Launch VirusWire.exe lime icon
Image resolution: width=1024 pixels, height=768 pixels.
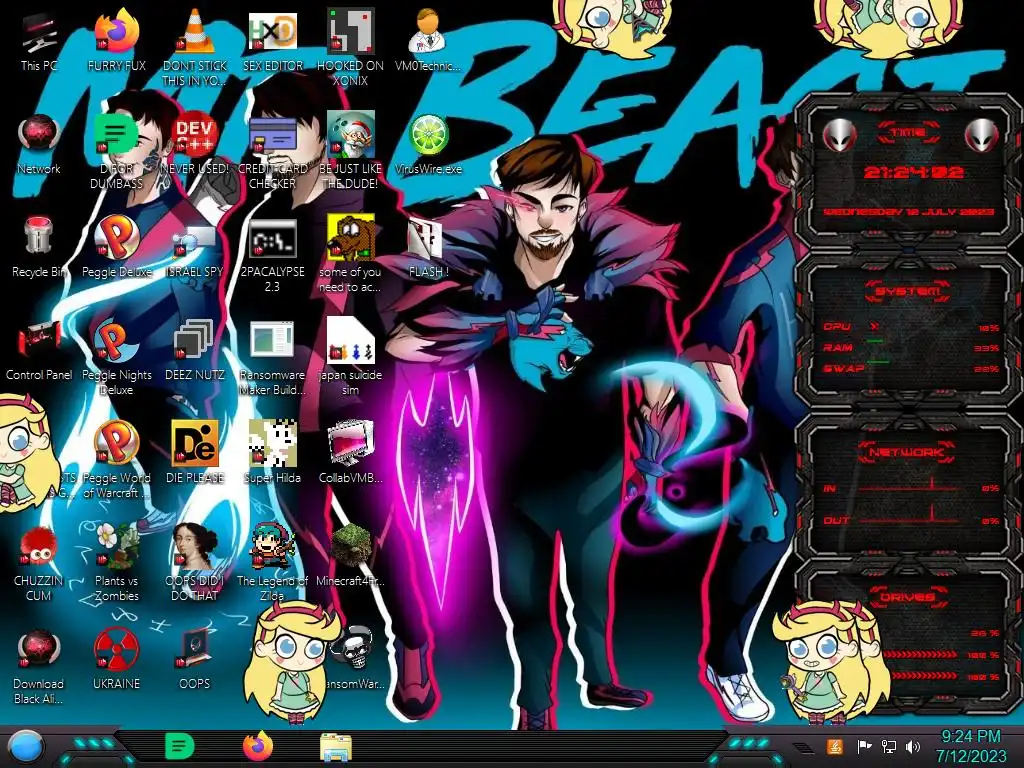428,144
